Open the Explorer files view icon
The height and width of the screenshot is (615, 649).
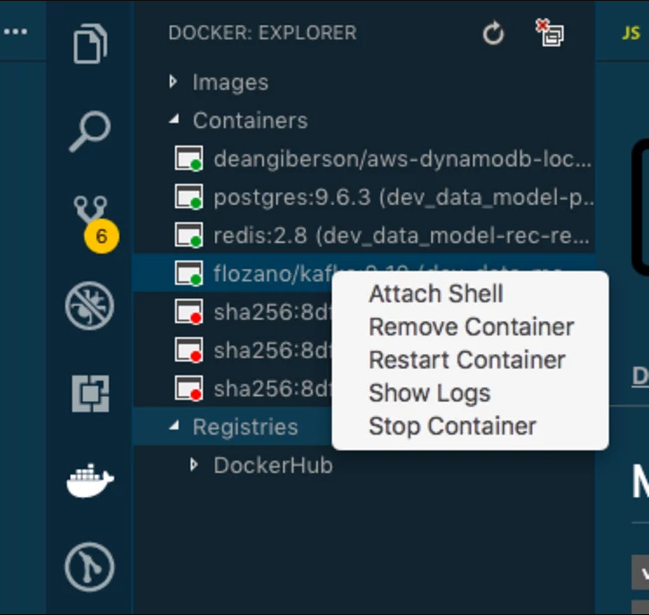coord(90,43)
